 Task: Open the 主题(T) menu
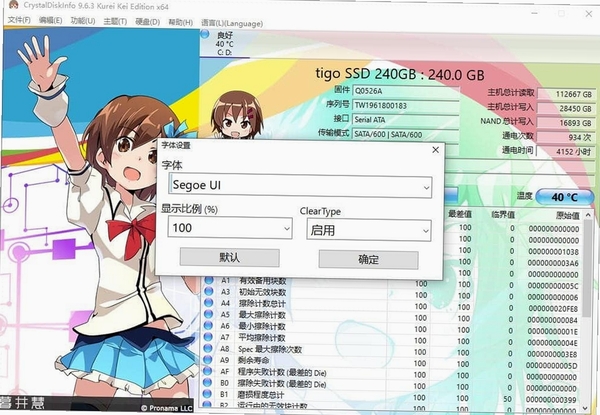[x=115, y=21]
